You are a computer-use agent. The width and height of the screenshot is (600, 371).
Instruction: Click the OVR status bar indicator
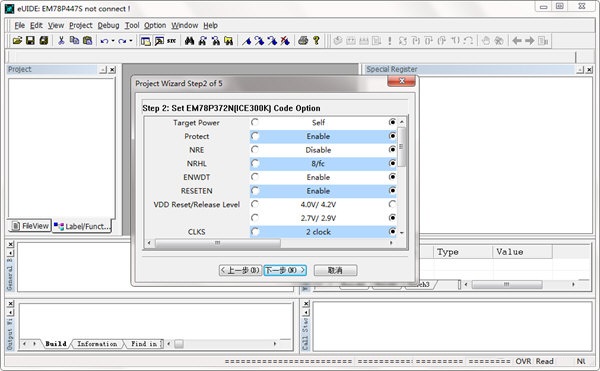[x=523, y=361]
